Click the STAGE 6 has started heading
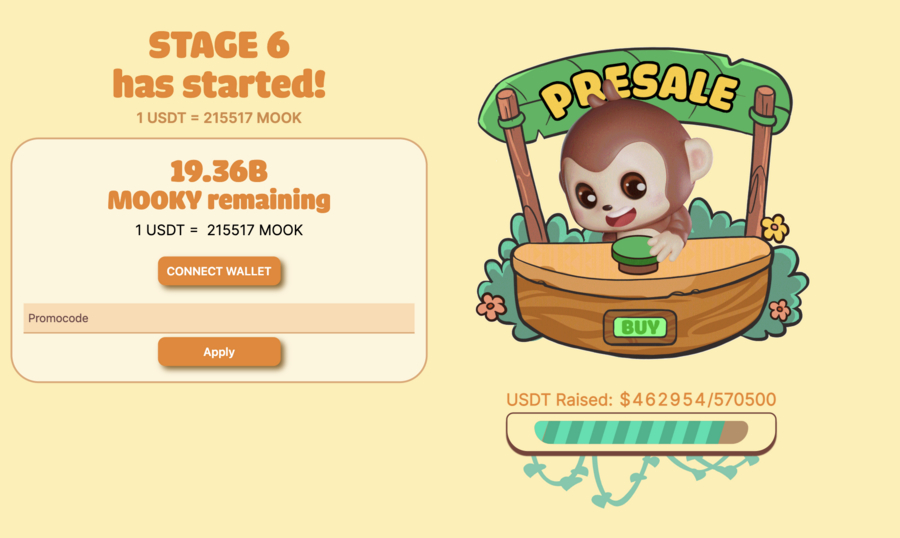Image resolution: width=900 pixels, height=538 pixels. [219, 64]
